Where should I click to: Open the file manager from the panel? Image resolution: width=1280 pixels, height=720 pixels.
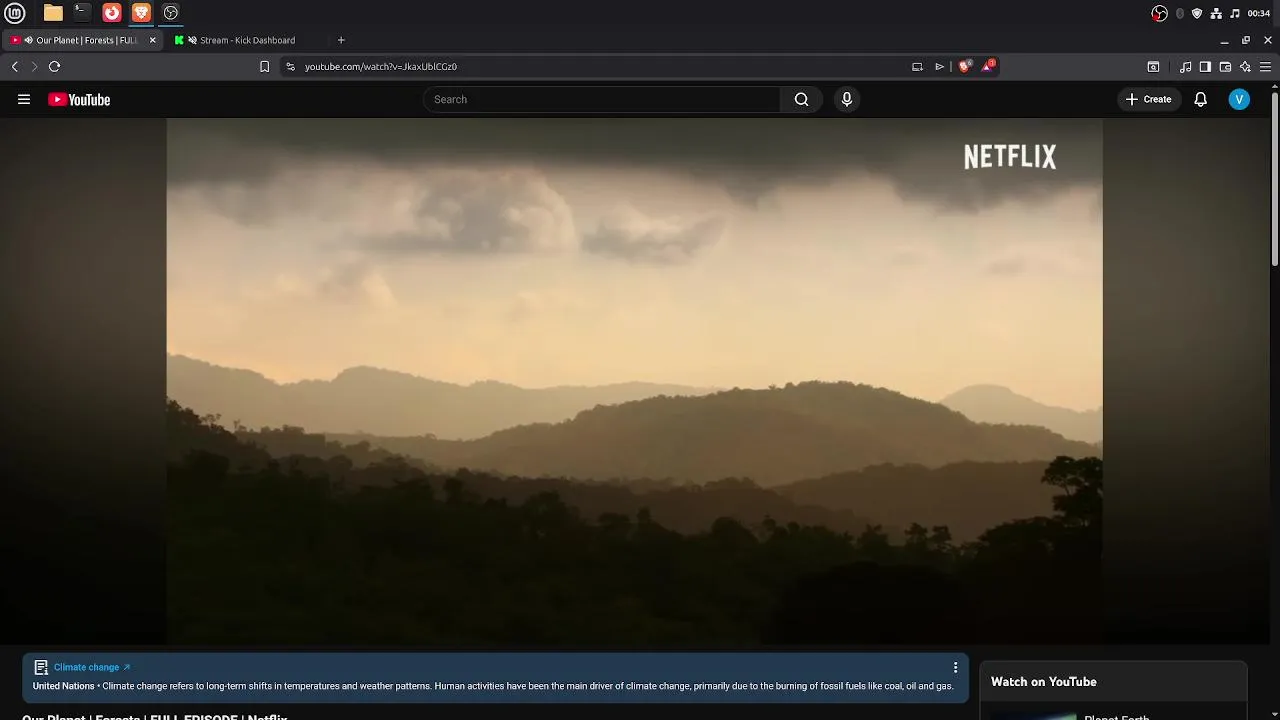coord(53,13)
